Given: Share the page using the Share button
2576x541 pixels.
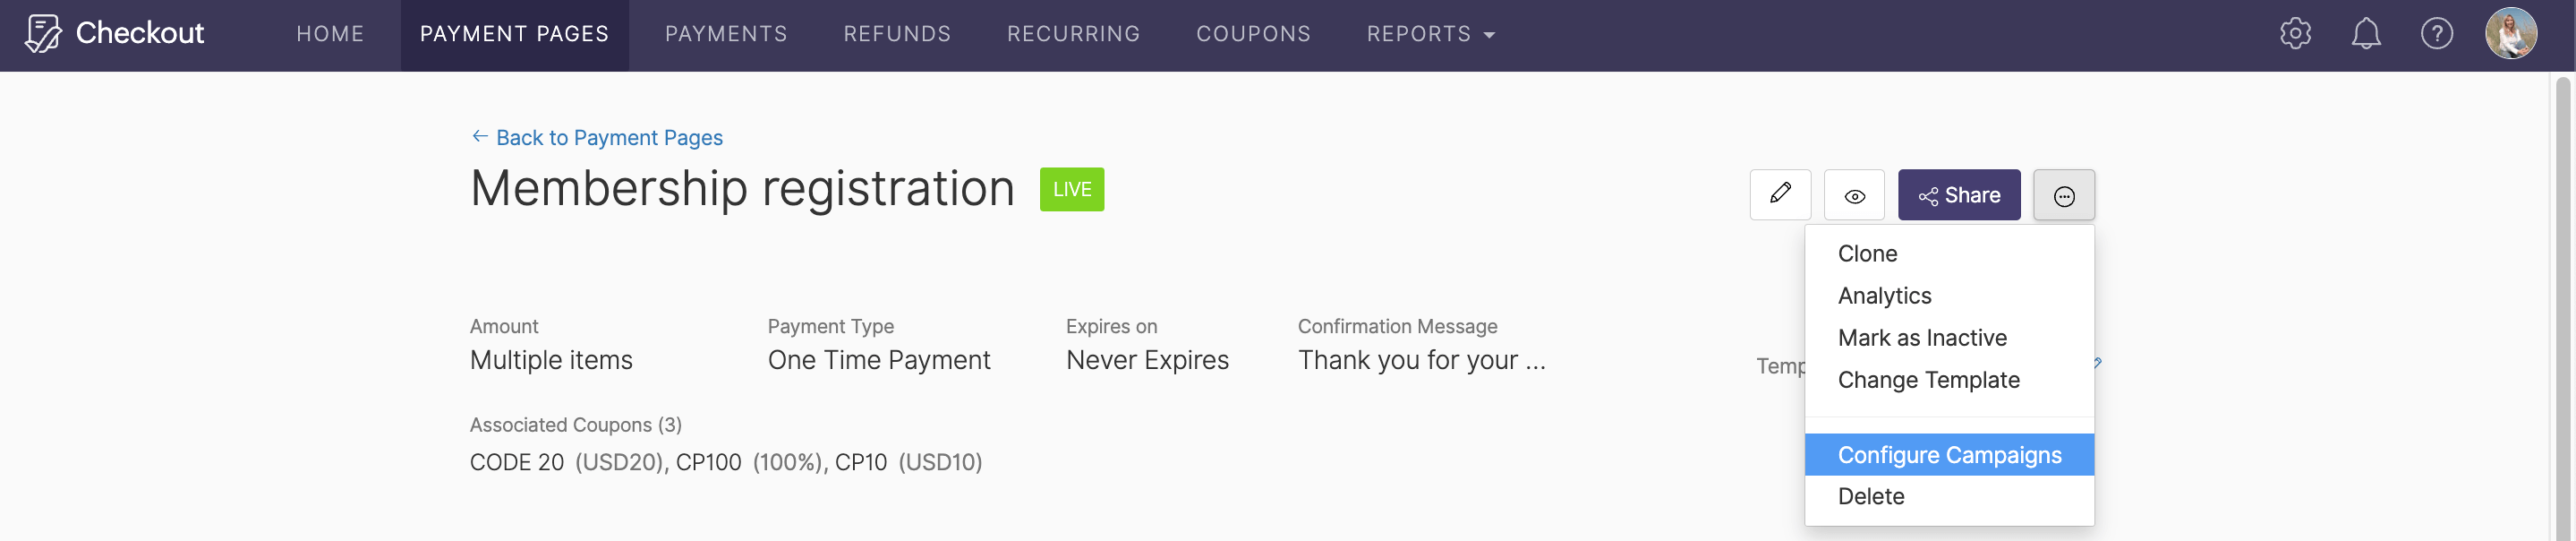Looking at the screenshot, I should 1959,195.
